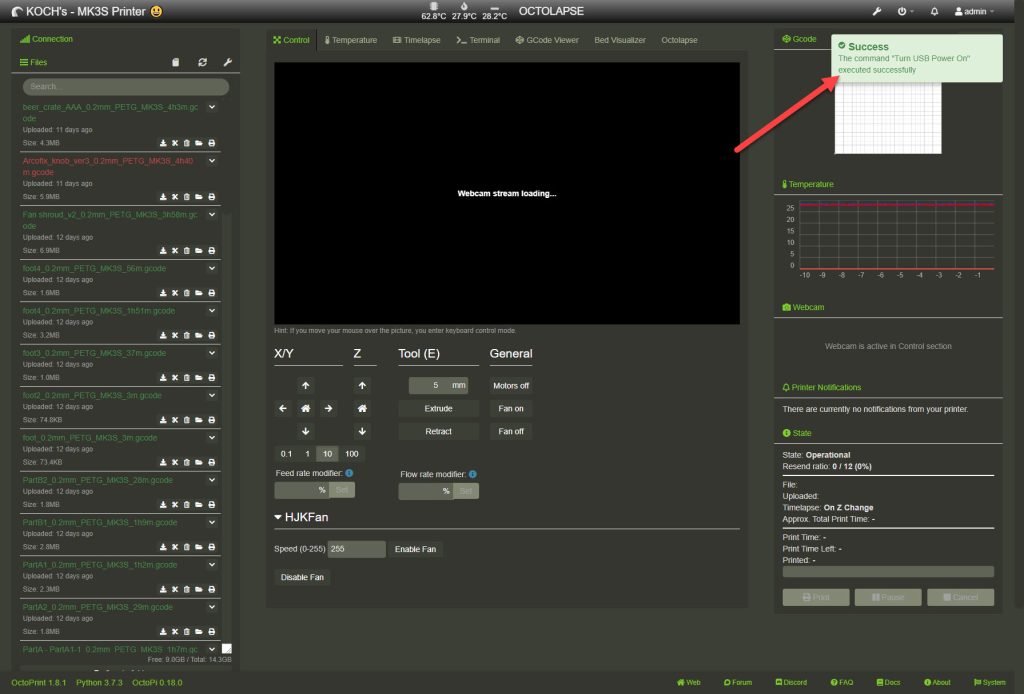Jog the head left on X axis

[x=283, y=409]
